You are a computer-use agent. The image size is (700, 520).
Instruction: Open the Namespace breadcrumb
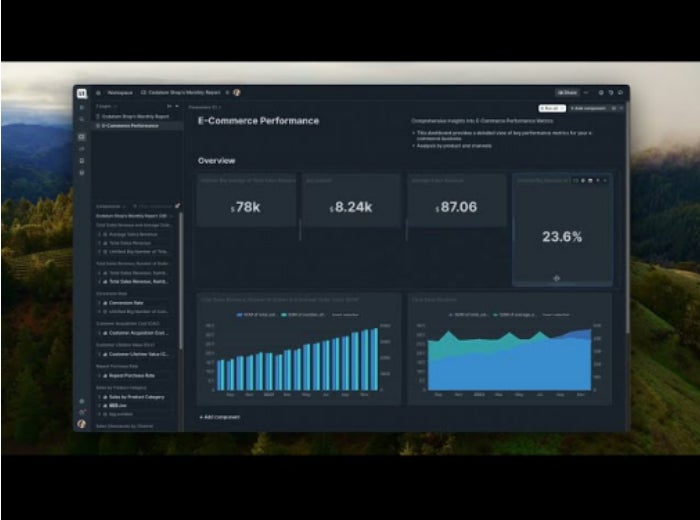120,93
